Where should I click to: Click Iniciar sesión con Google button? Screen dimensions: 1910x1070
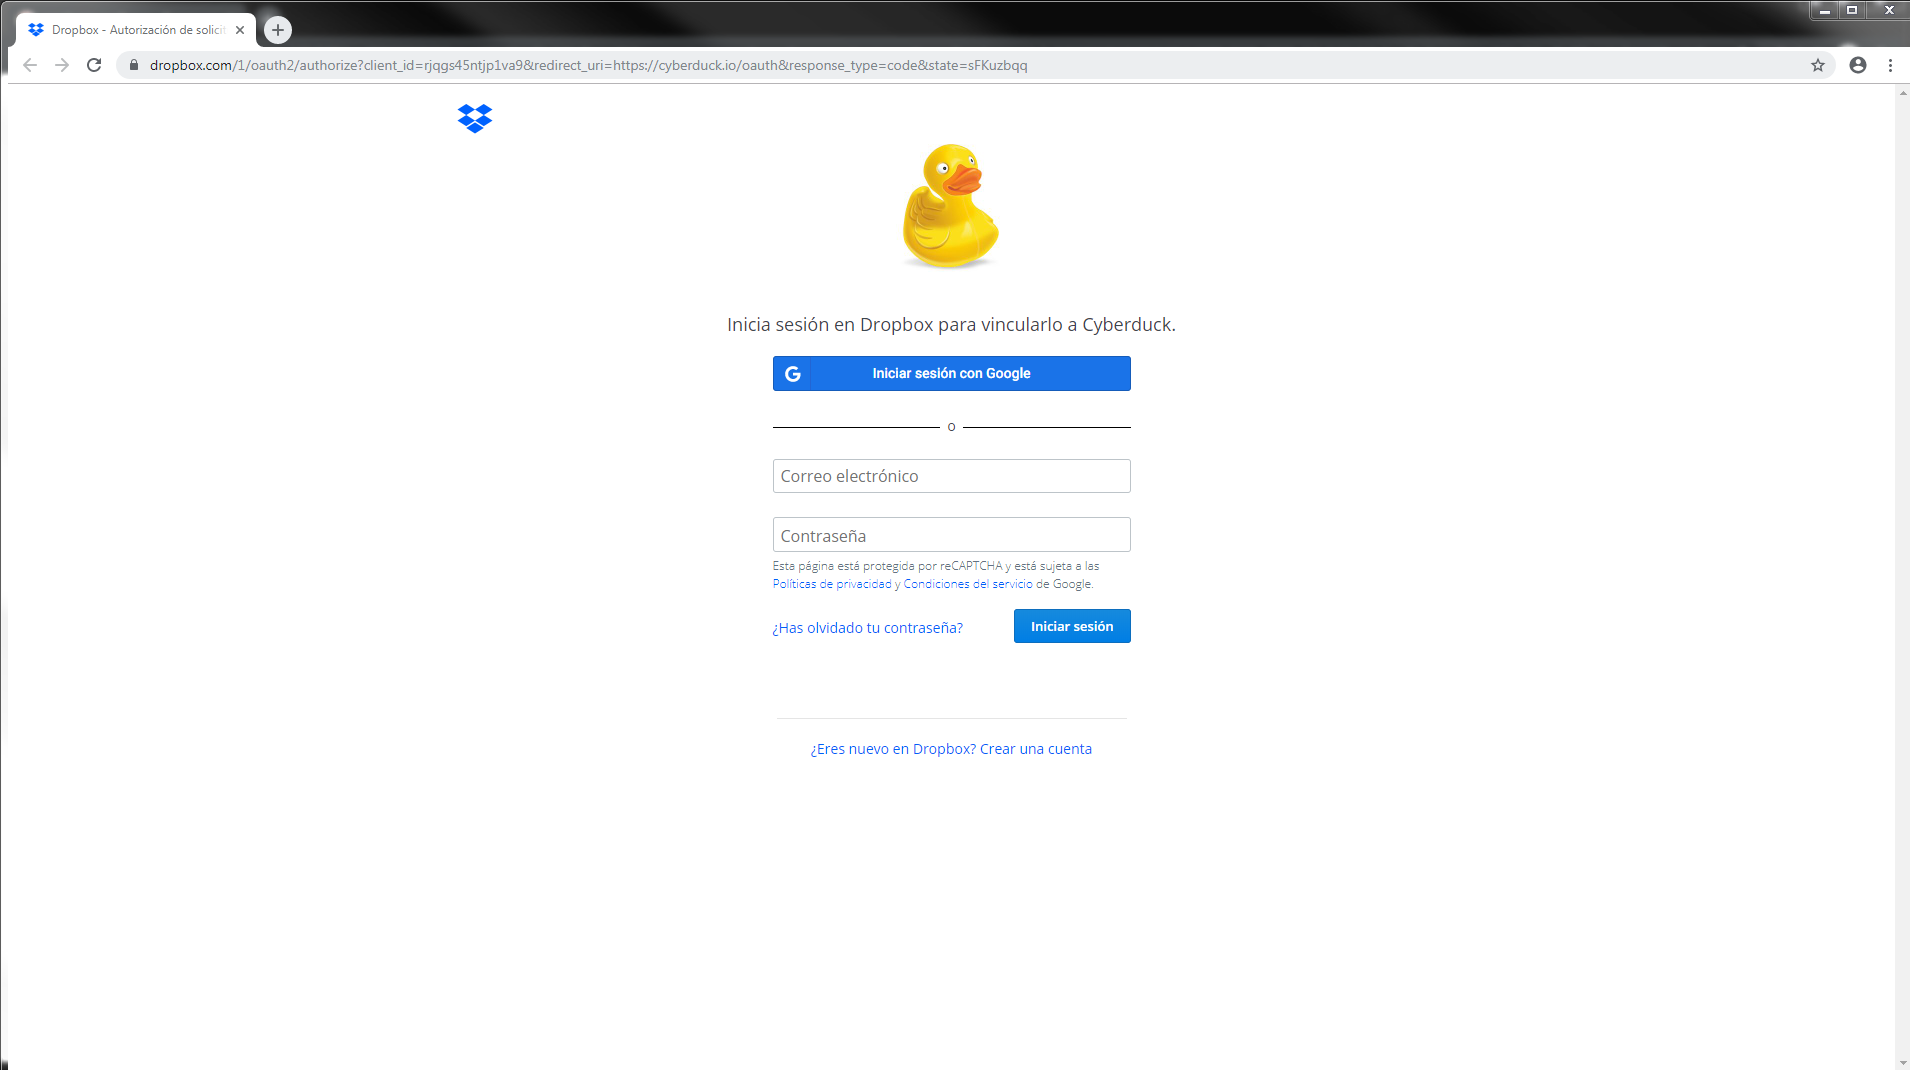(x=951, y=373)
